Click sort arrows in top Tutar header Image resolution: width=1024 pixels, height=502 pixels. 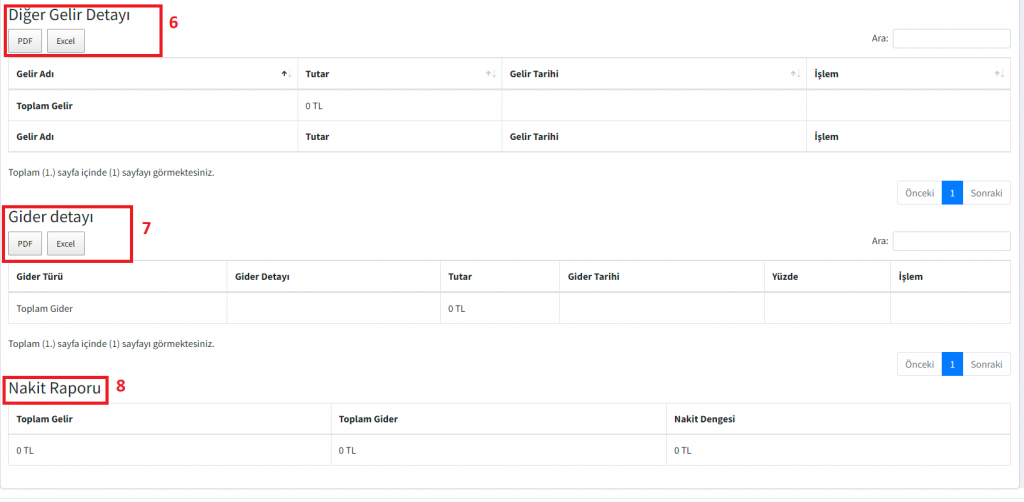(490, 74)
